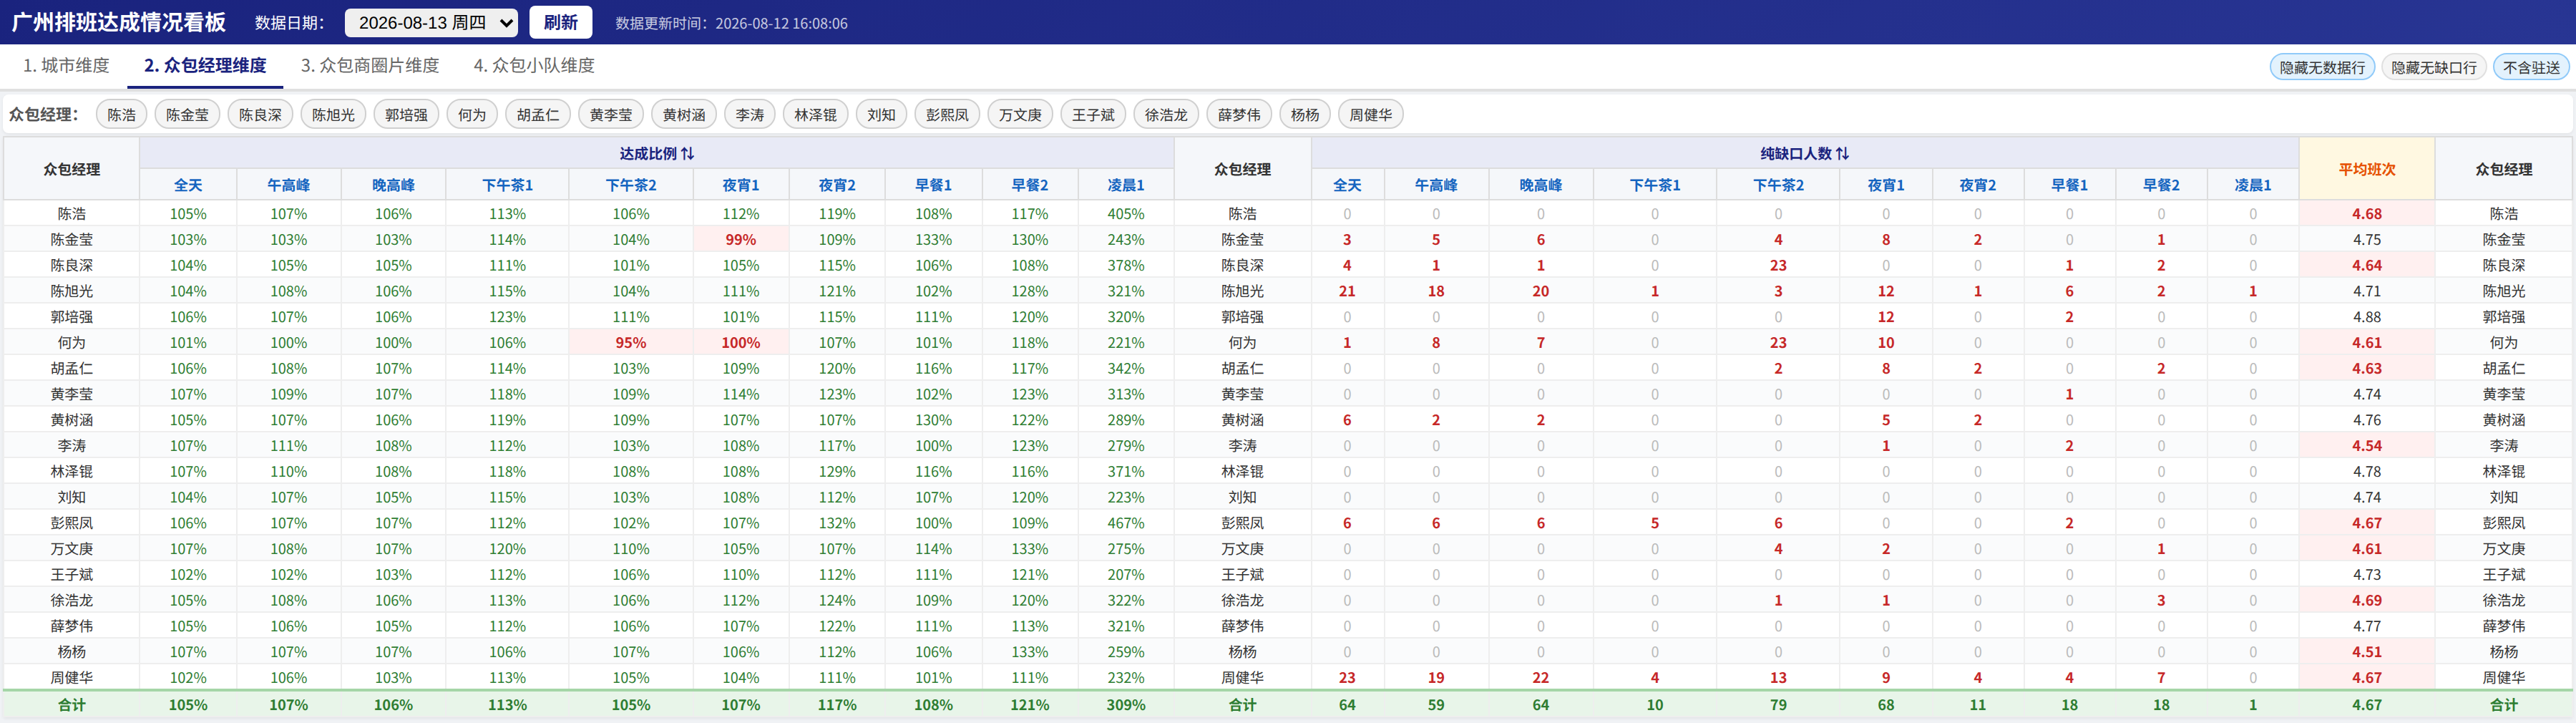Click the 合计 309% total cell

pyautogui.click(x=1126, y=705)
